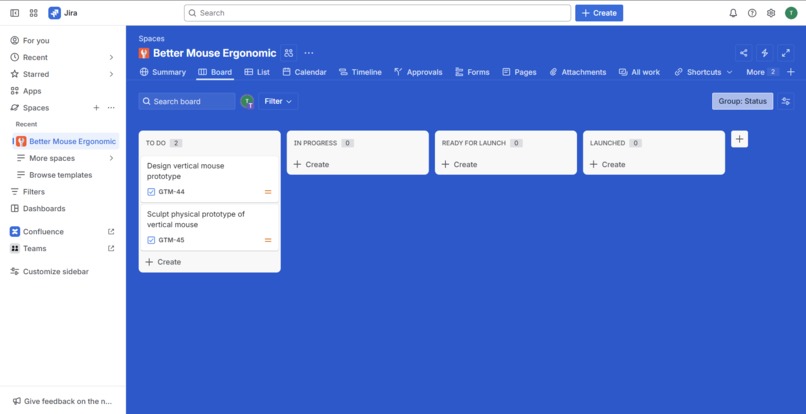Open the Filter dropdown on the board
This screenshot has width=806, height=414.
click(x=278, y=101)
